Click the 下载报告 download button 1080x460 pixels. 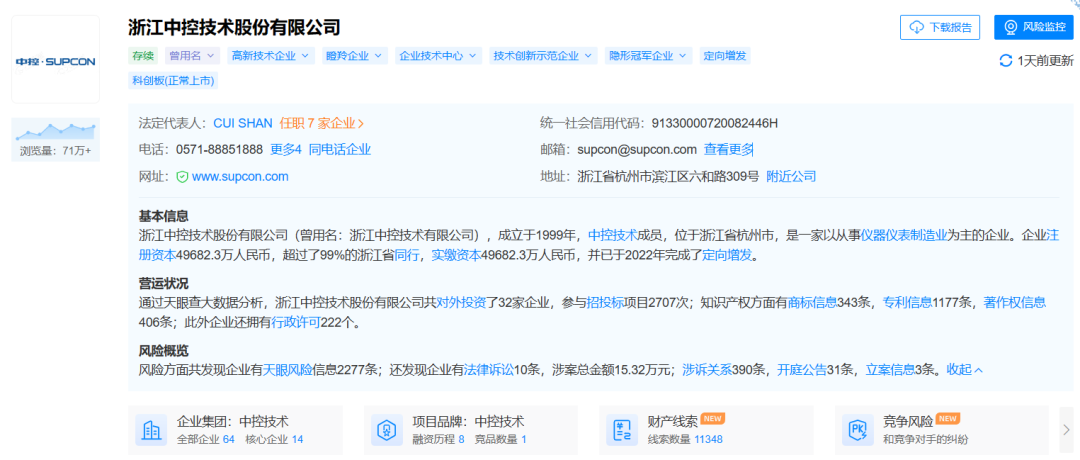(x=939, y=28)
